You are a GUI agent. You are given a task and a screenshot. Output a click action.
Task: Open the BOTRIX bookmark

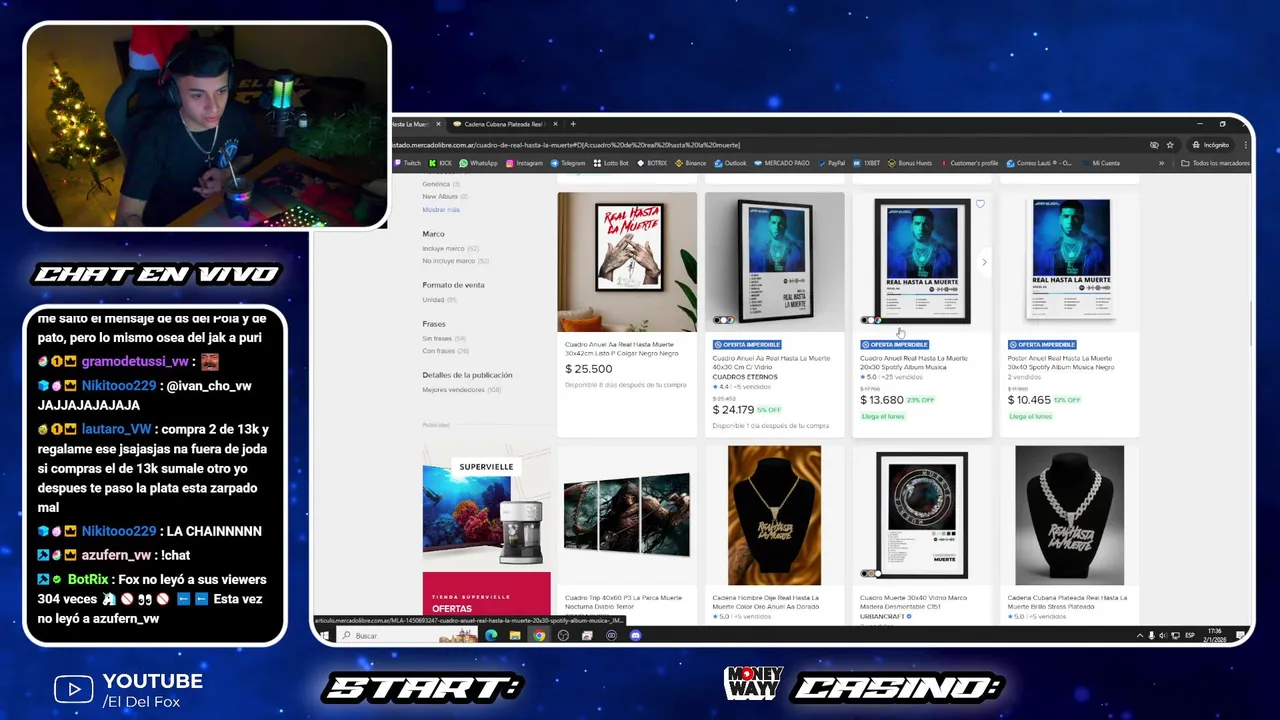click(651, 163)
